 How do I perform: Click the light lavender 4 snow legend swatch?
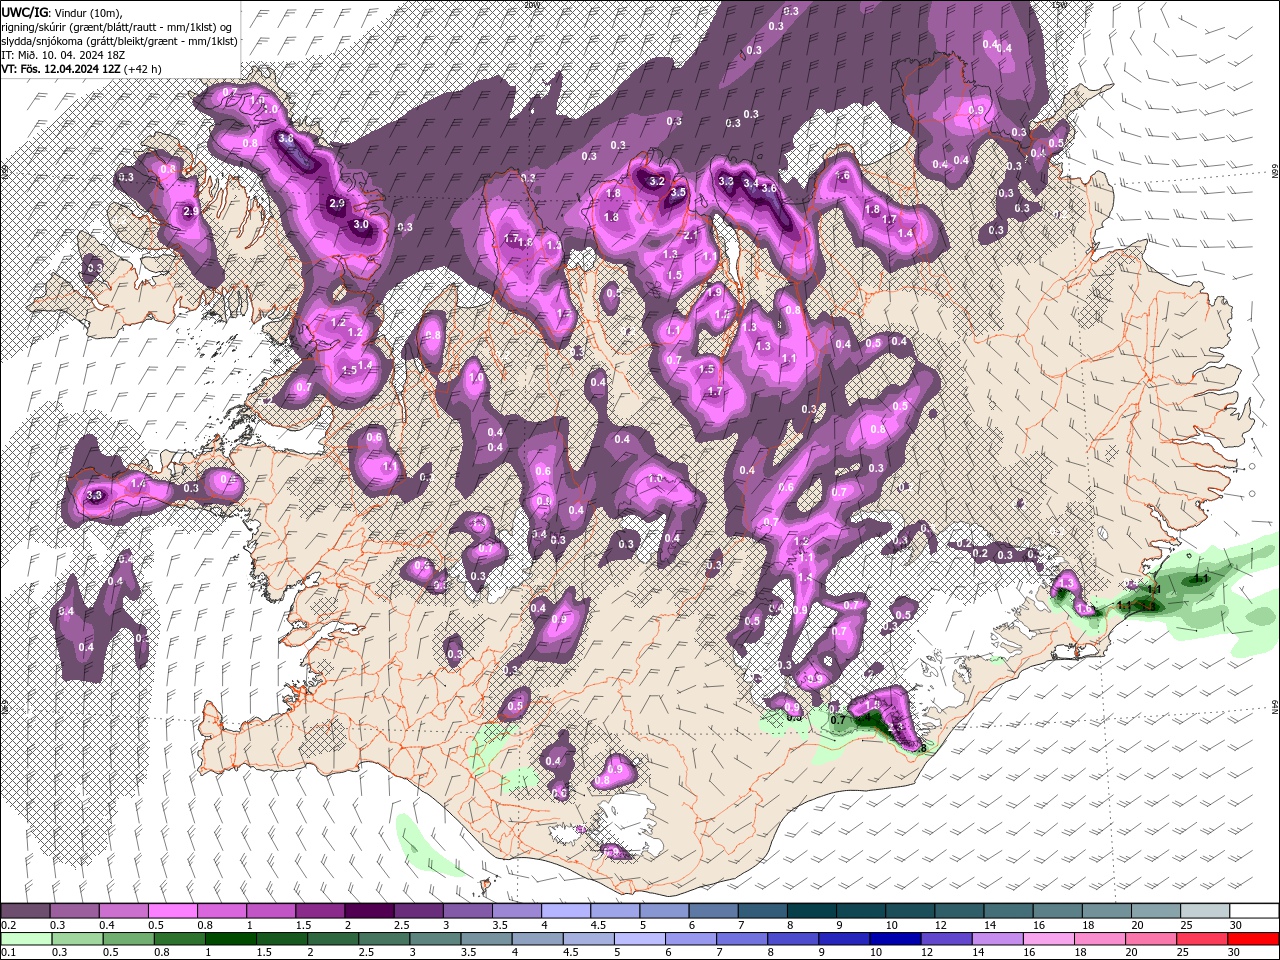click(564, 911)
